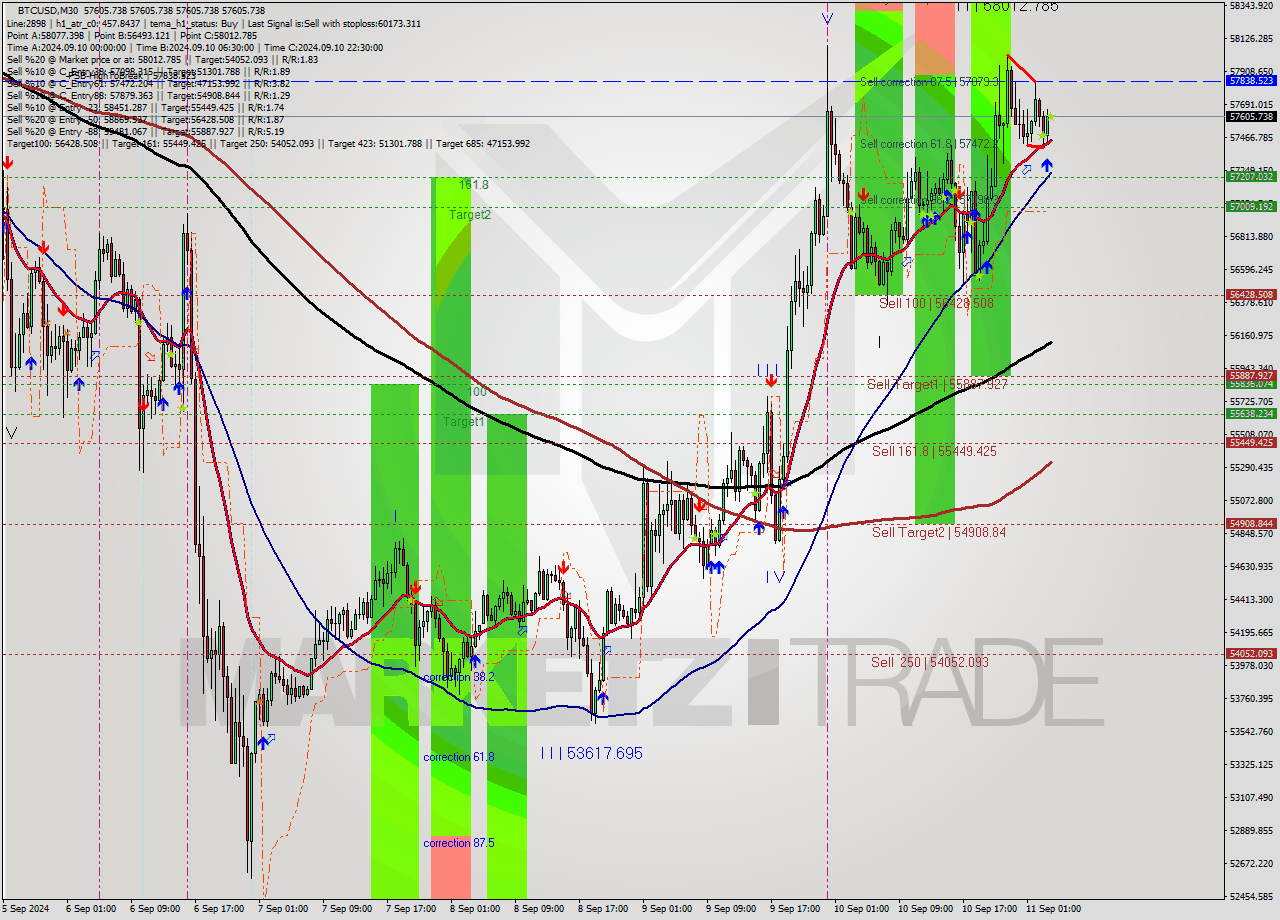
Task: Click the 52672.220 price axis value
Action: coord(1252,863)
